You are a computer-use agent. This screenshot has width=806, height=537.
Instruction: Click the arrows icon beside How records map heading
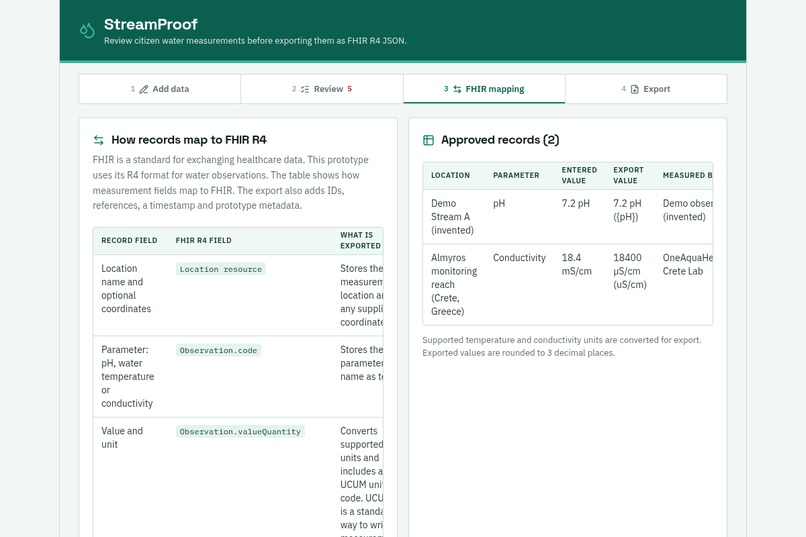coord(99,140)
